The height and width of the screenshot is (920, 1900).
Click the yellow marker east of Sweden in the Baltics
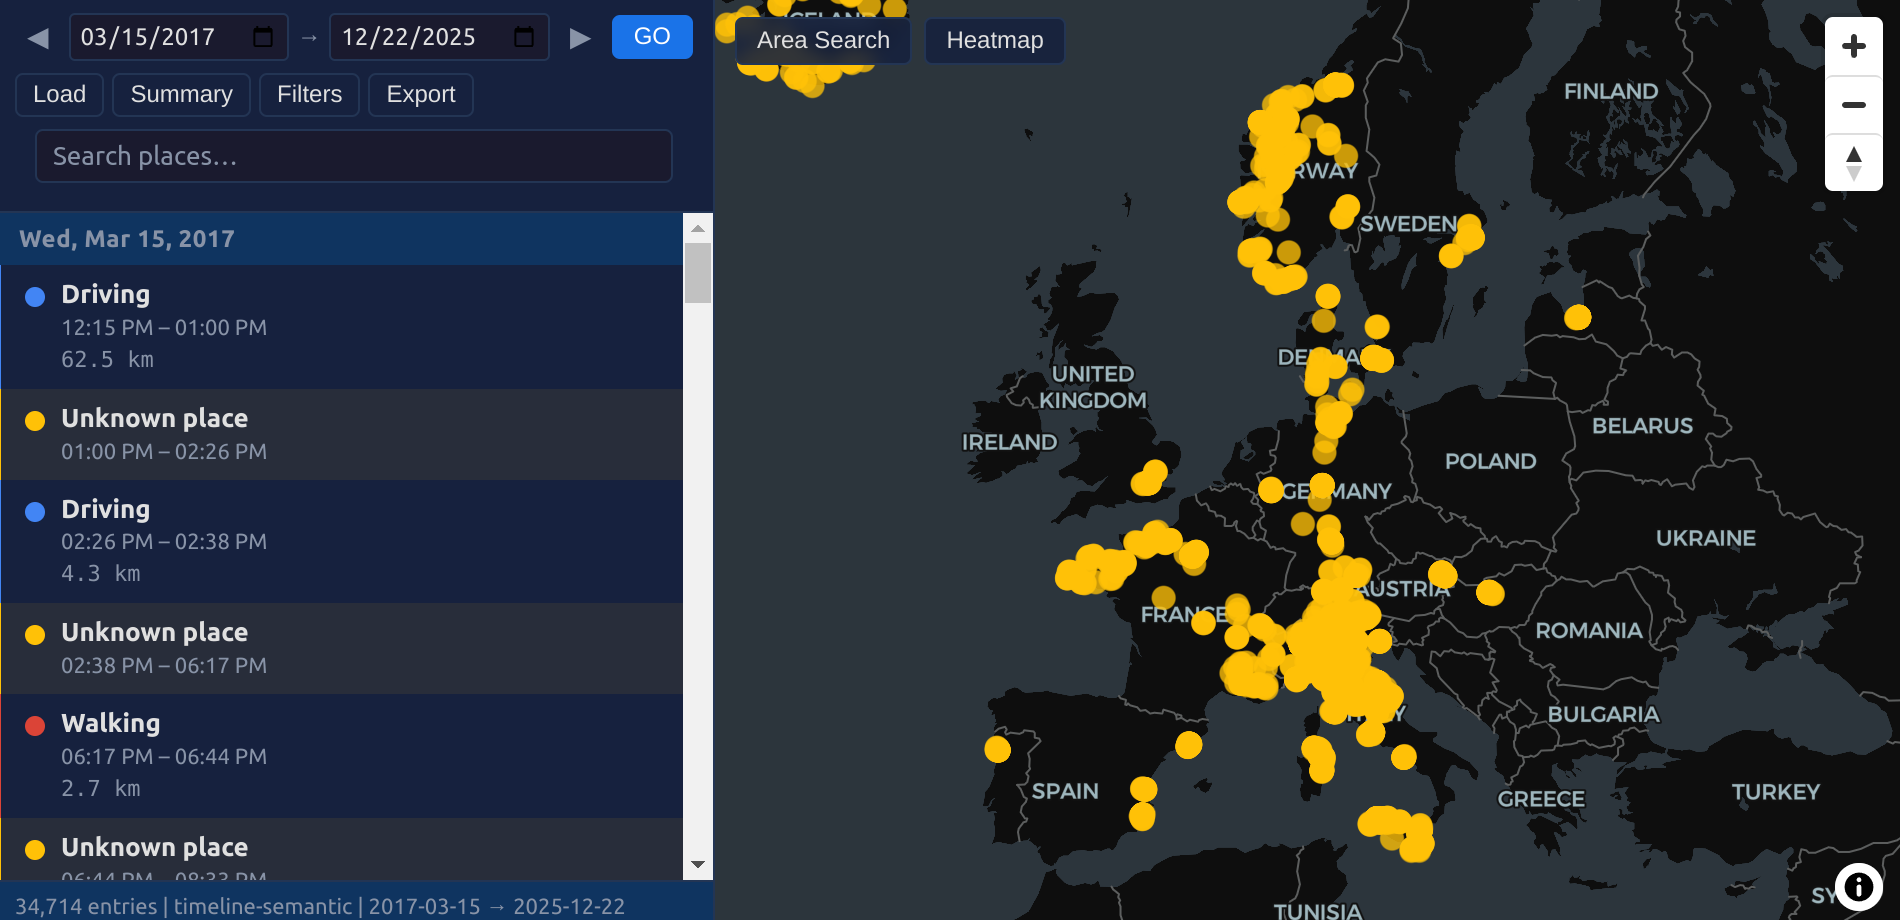pyautogui.click(x=1577, y=317)
